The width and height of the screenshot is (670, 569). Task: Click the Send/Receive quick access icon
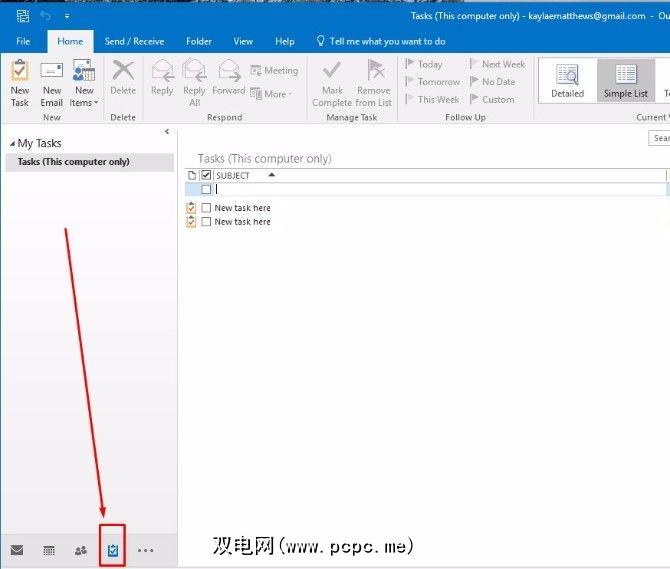(x=23, y=16)
